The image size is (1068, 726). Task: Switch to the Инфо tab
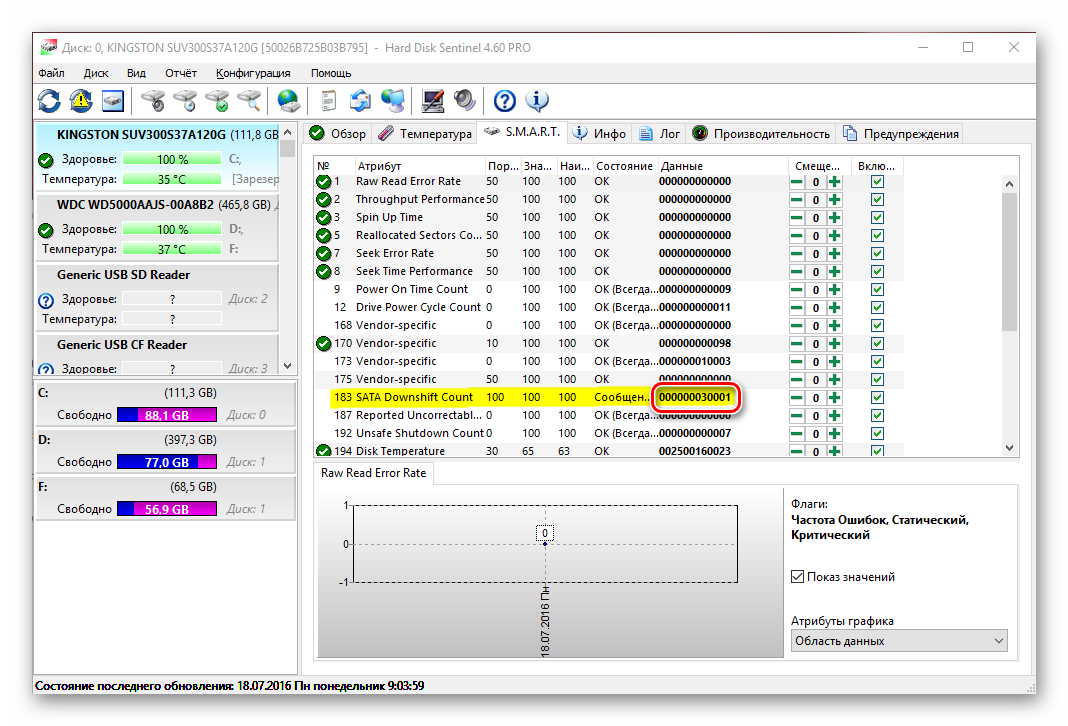pos(600,133)
